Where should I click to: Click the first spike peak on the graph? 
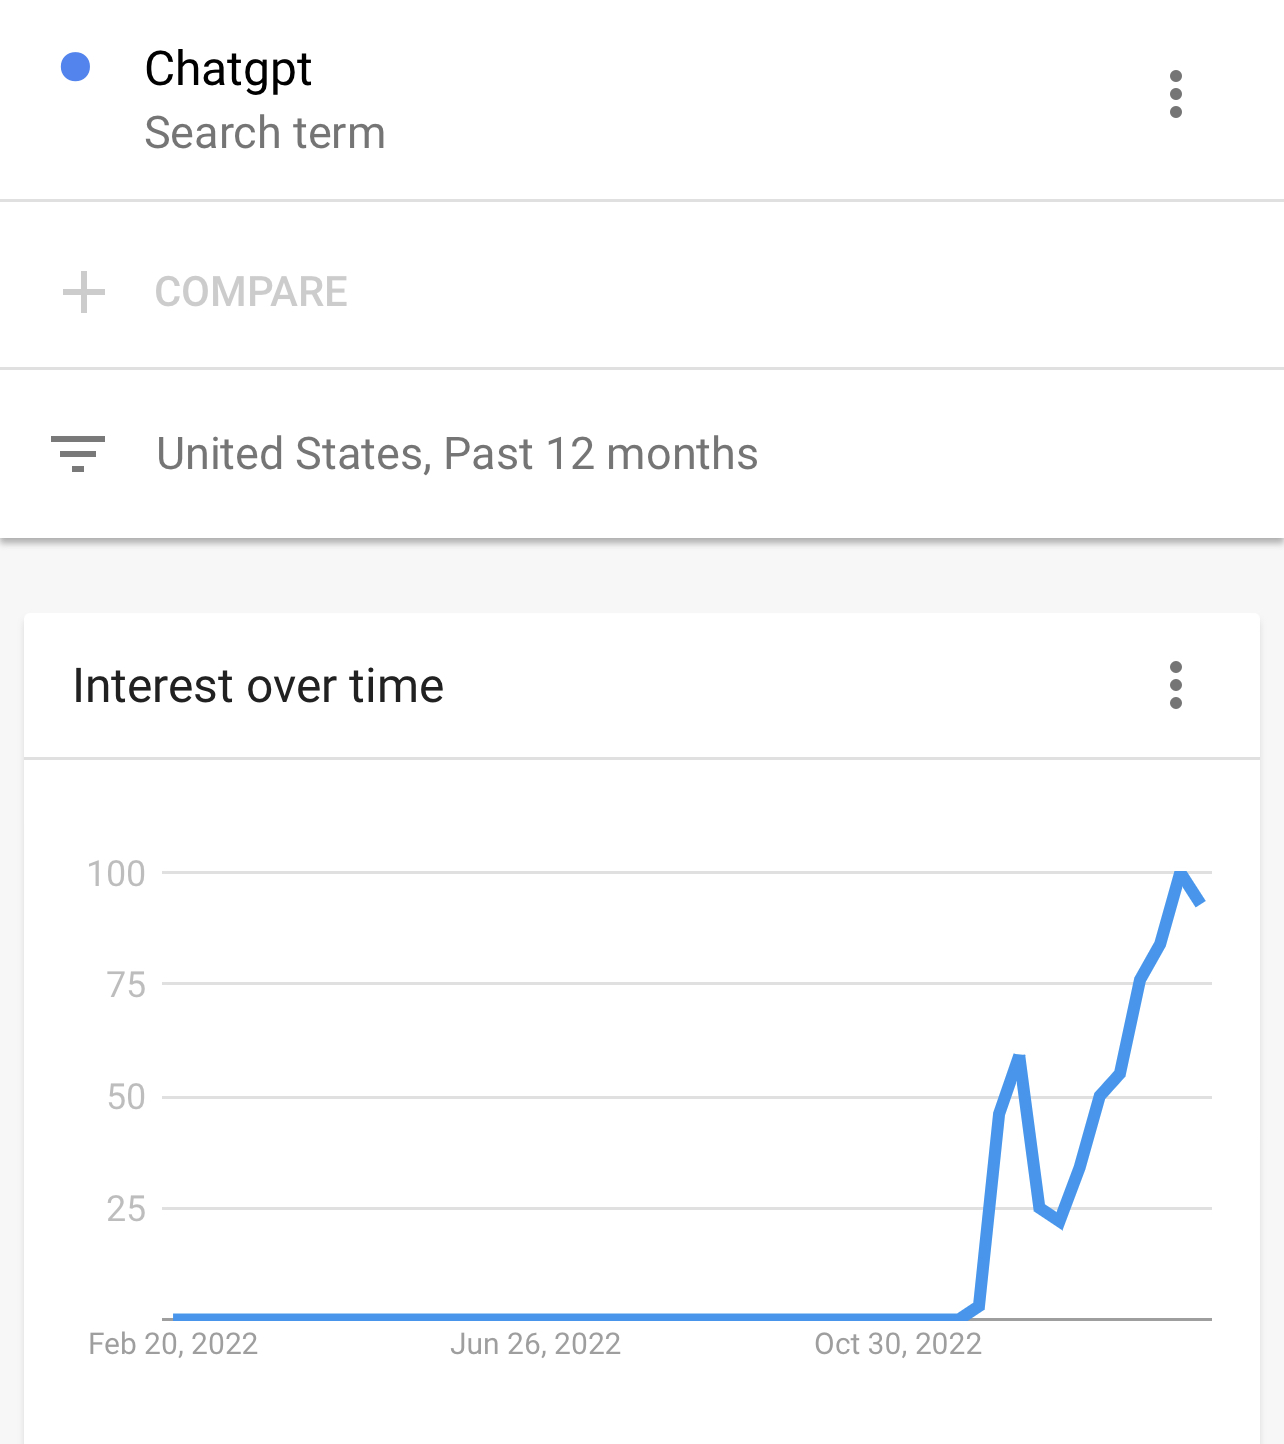coord(1019,1058)
